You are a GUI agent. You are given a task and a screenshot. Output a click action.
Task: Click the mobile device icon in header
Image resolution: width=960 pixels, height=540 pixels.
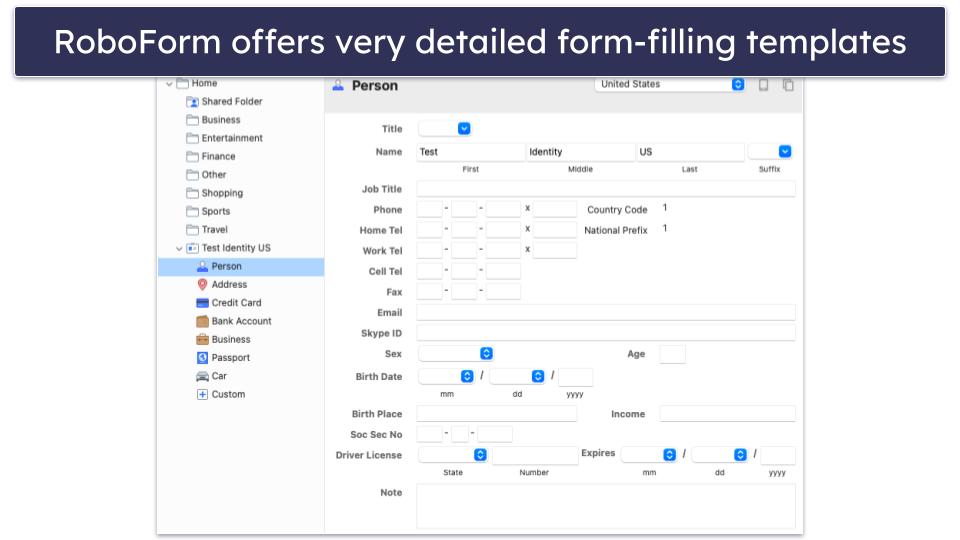coord(764,85)
